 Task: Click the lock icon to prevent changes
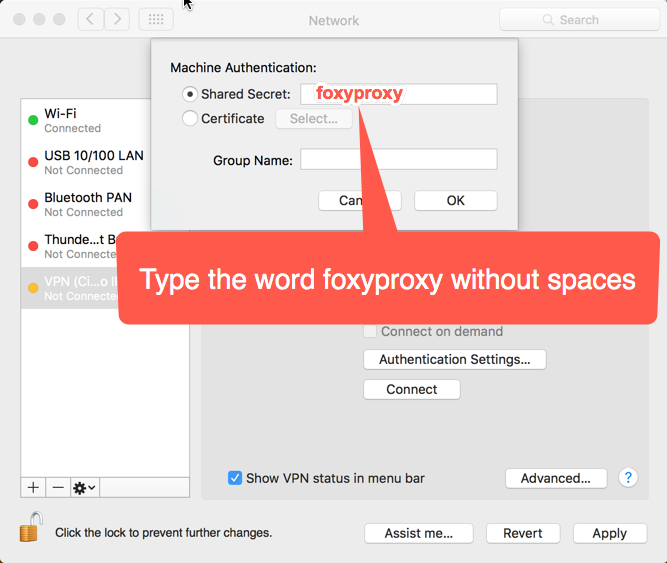[31, 527]
